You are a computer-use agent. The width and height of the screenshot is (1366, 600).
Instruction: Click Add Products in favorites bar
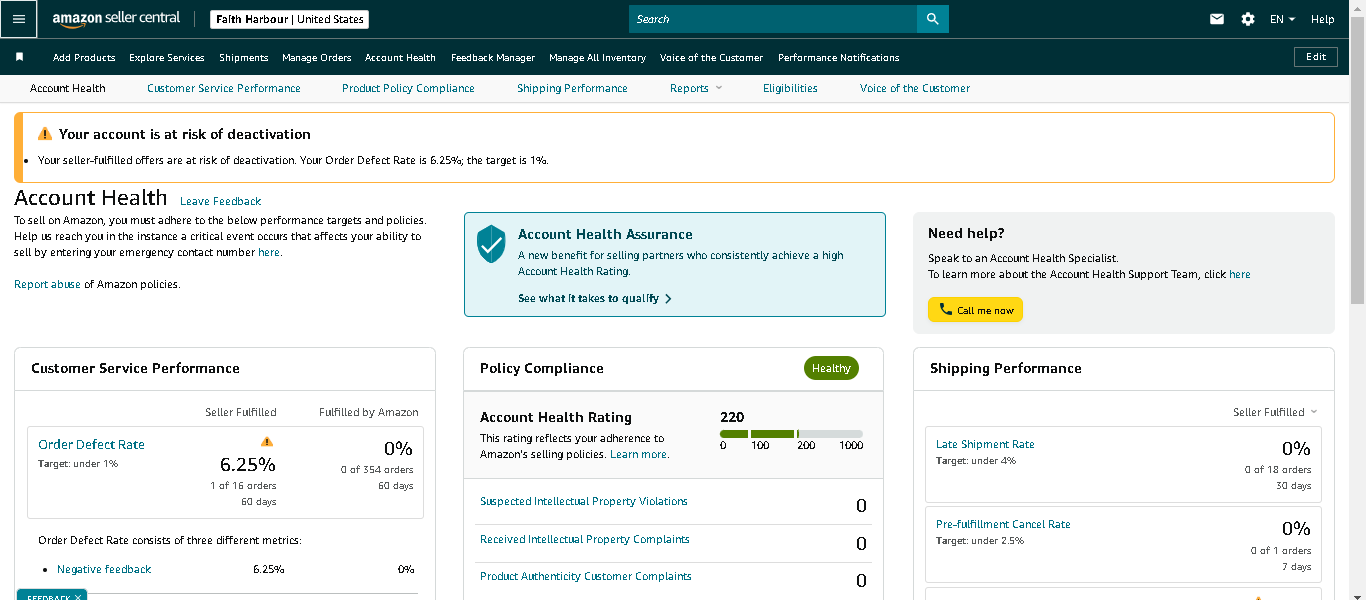[84, 58]
